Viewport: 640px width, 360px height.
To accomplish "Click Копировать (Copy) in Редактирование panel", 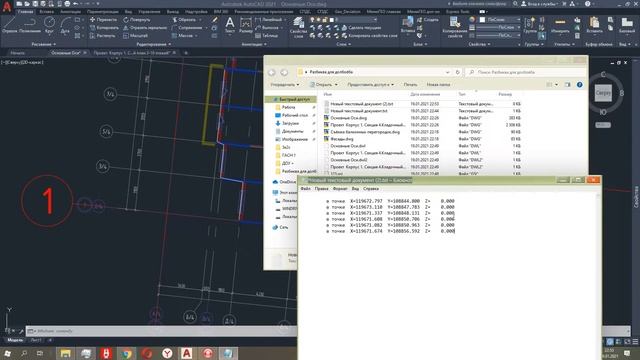I will pyautogui.click(x=104, y=28).
